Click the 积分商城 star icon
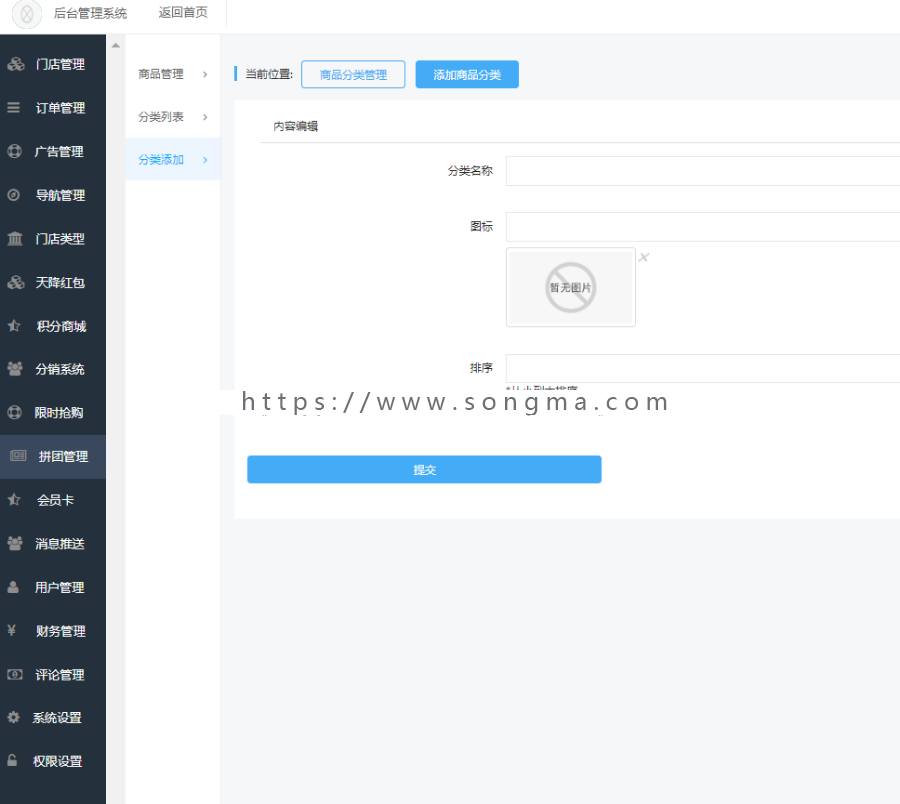 (14, 325)
